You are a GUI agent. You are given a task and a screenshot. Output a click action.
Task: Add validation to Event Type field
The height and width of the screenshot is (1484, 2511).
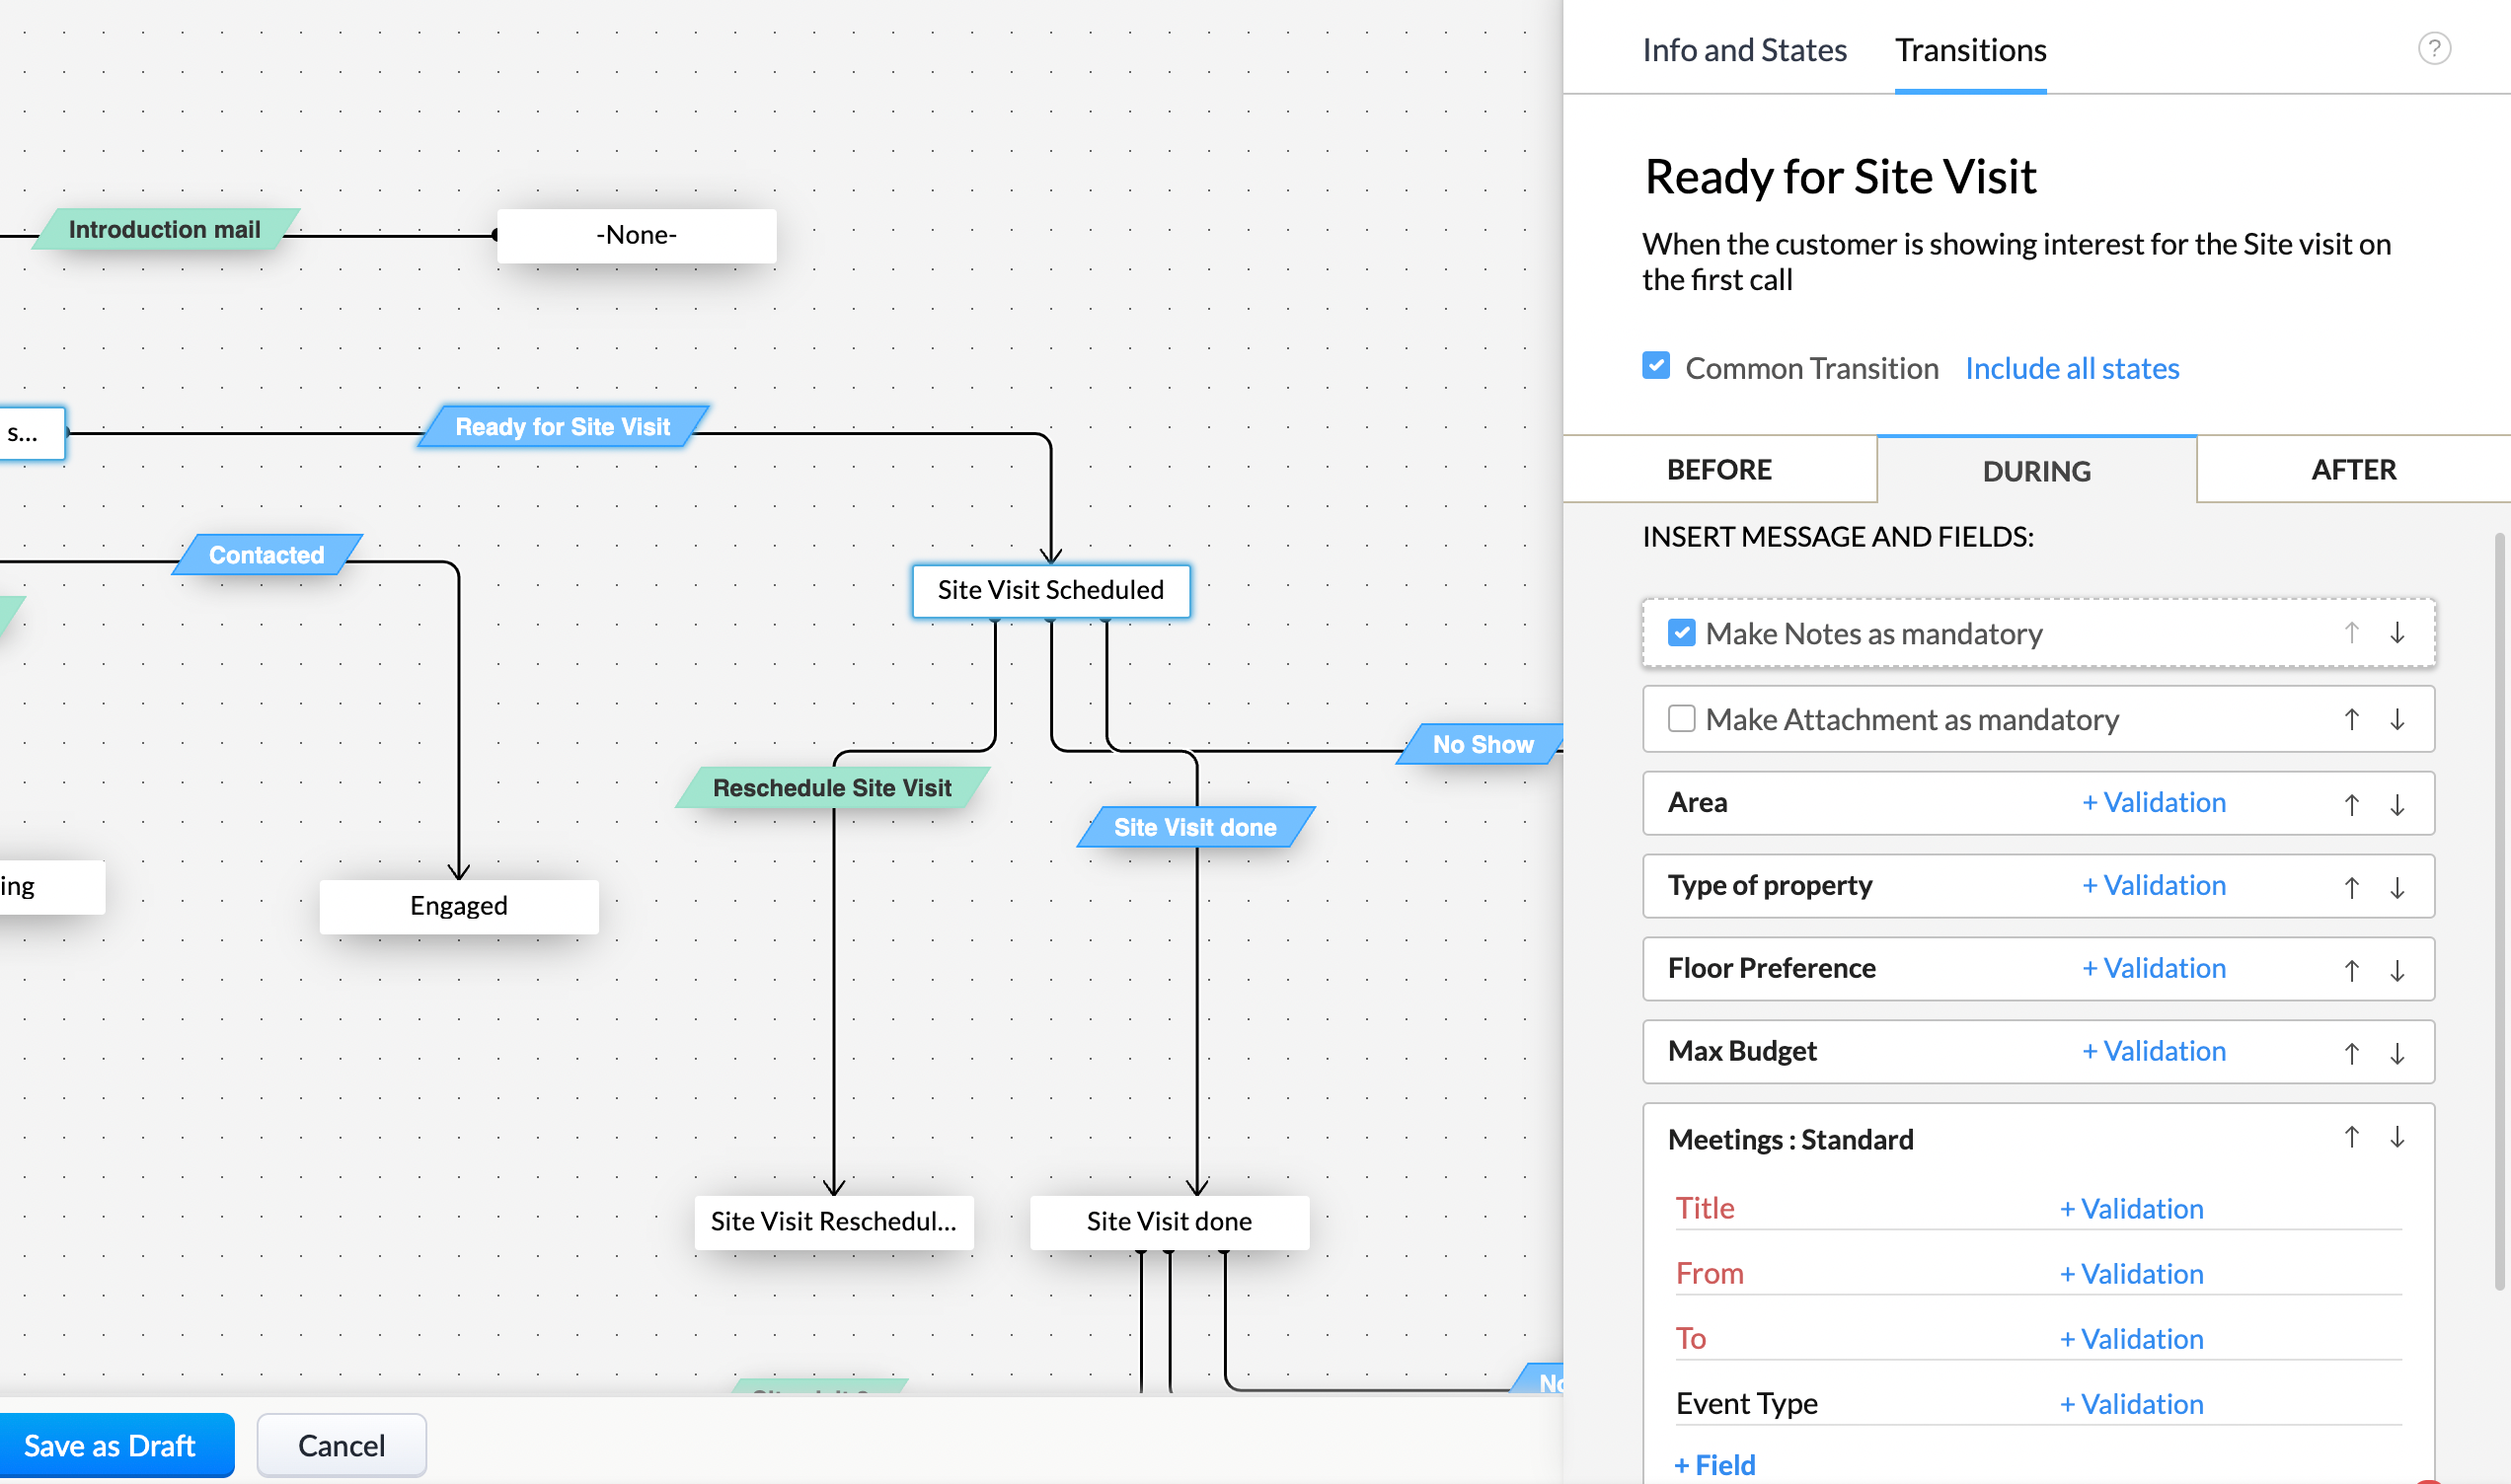click(x=2131, y=1404)
